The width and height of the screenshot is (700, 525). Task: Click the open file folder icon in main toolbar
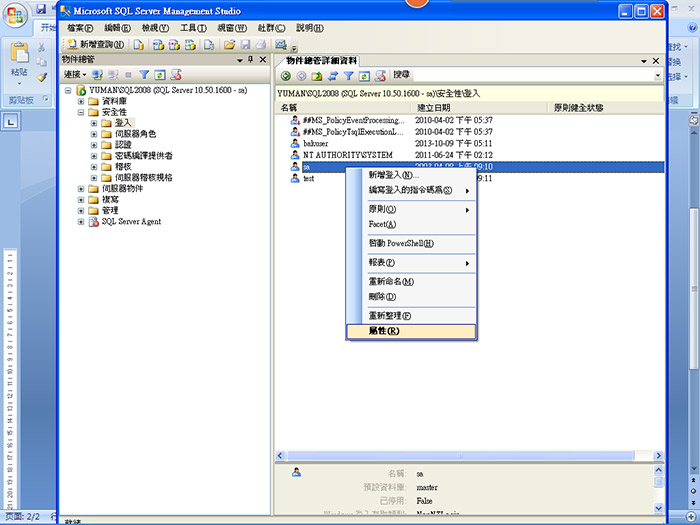coord(229,45)
